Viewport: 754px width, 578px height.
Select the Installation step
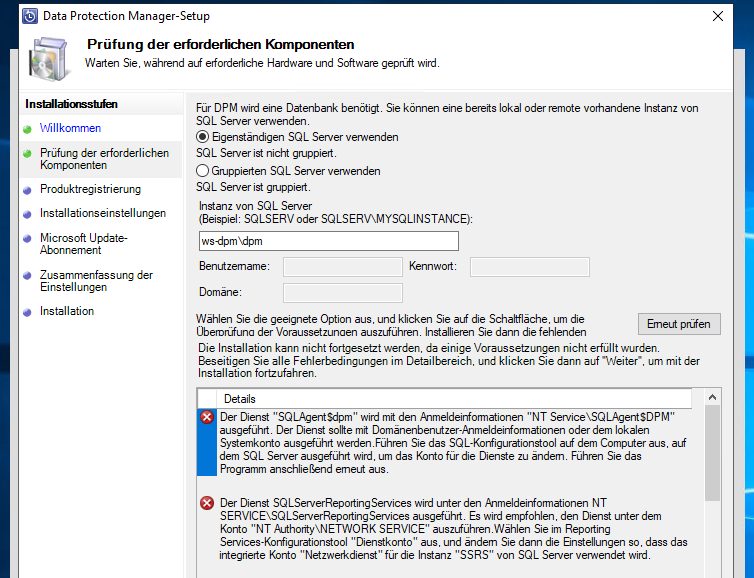click(67, 311)
